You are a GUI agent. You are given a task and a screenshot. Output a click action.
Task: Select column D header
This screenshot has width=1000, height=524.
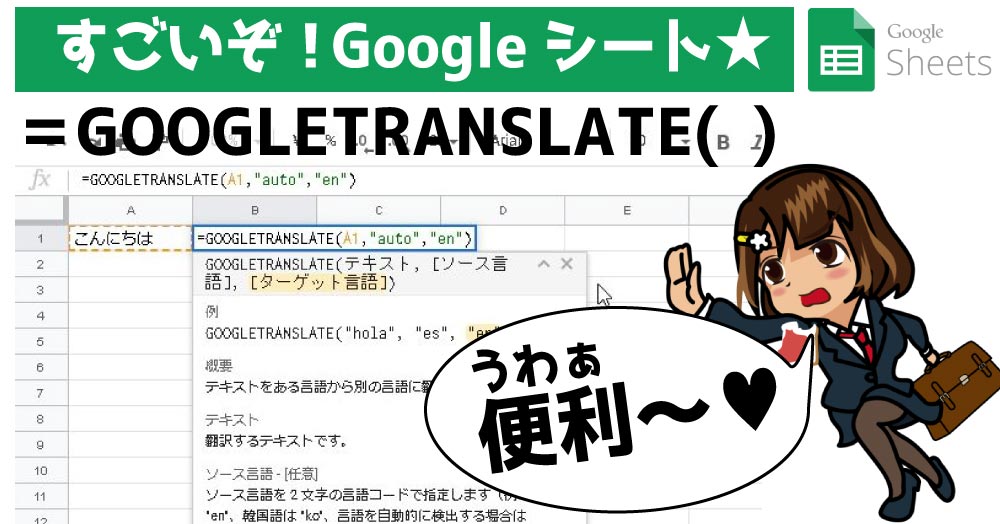[x=503, y=210]
